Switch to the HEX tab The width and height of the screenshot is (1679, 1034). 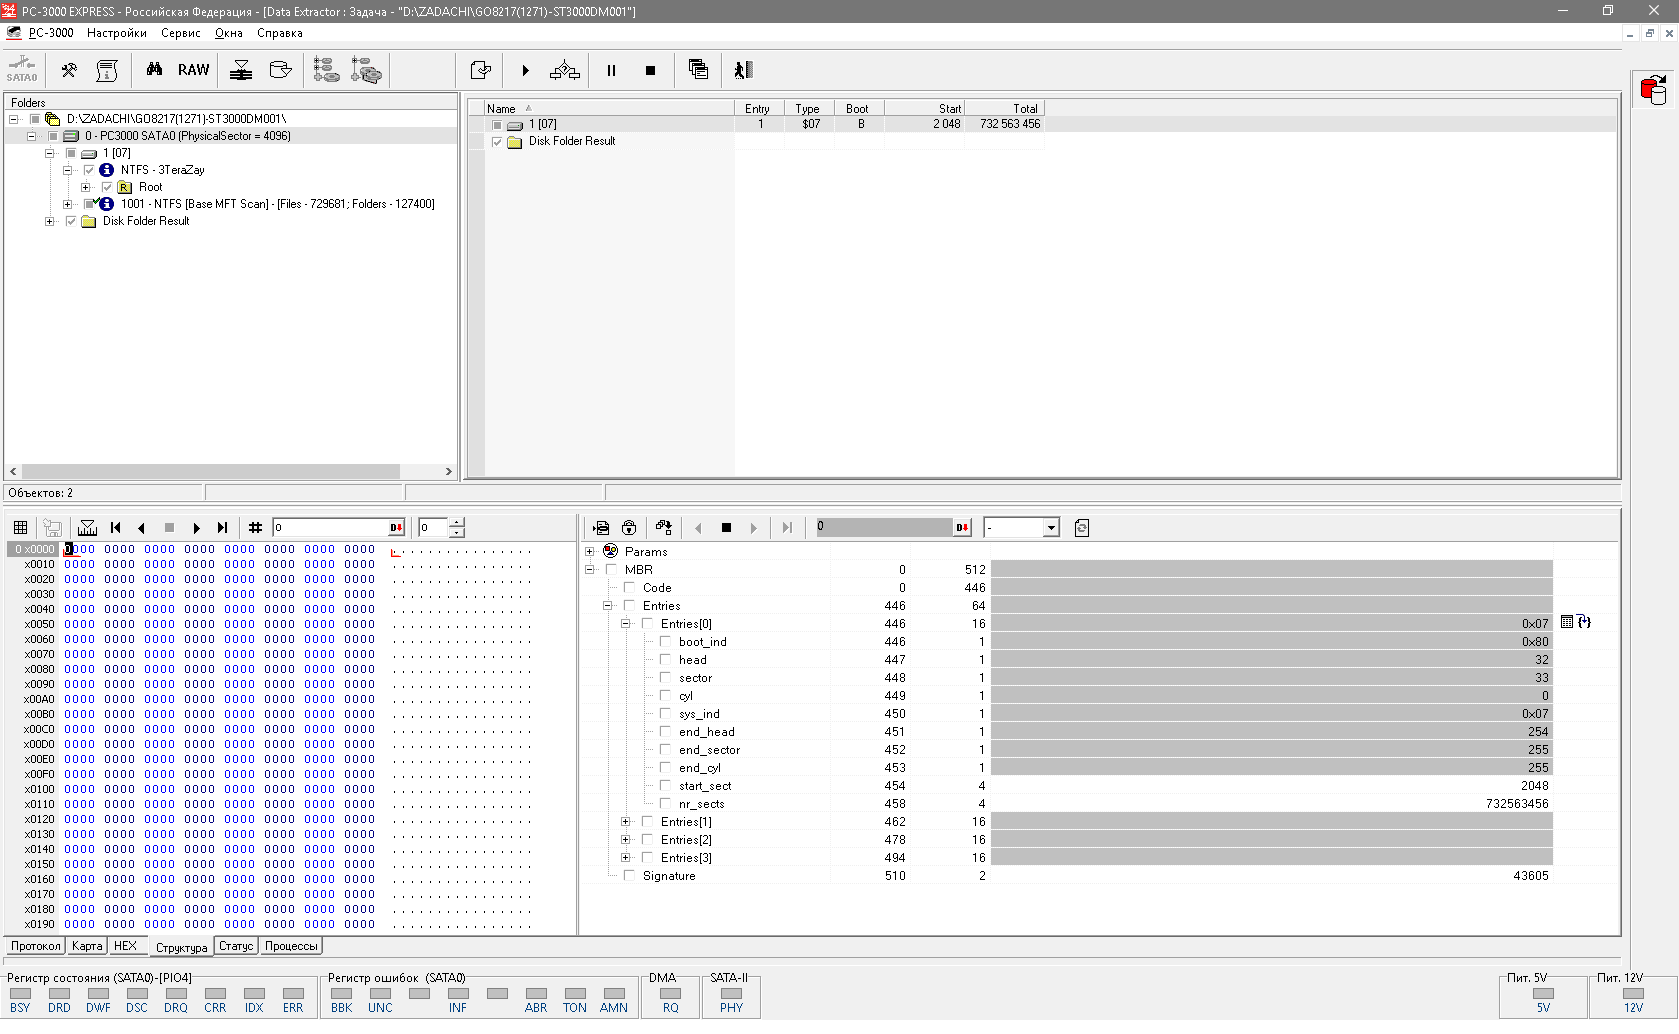point(125,946)
